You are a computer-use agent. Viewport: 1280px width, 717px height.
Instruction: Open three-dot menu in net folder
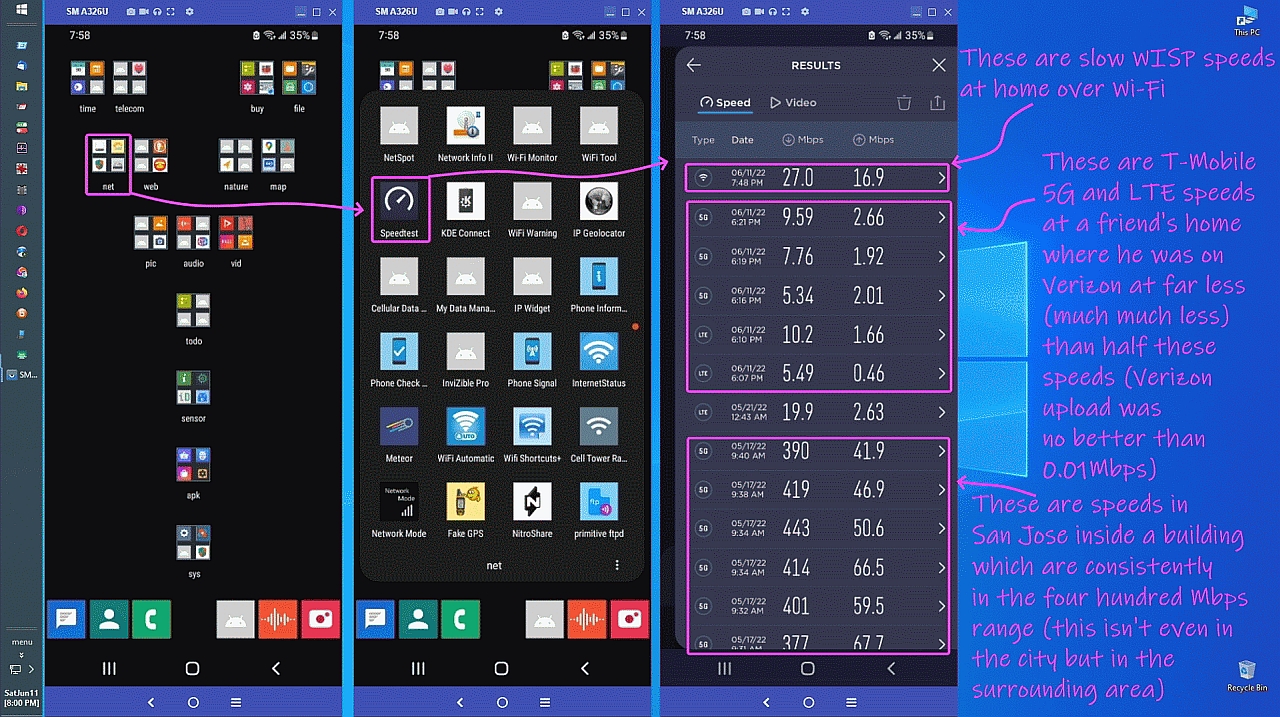tap(617, 565)
